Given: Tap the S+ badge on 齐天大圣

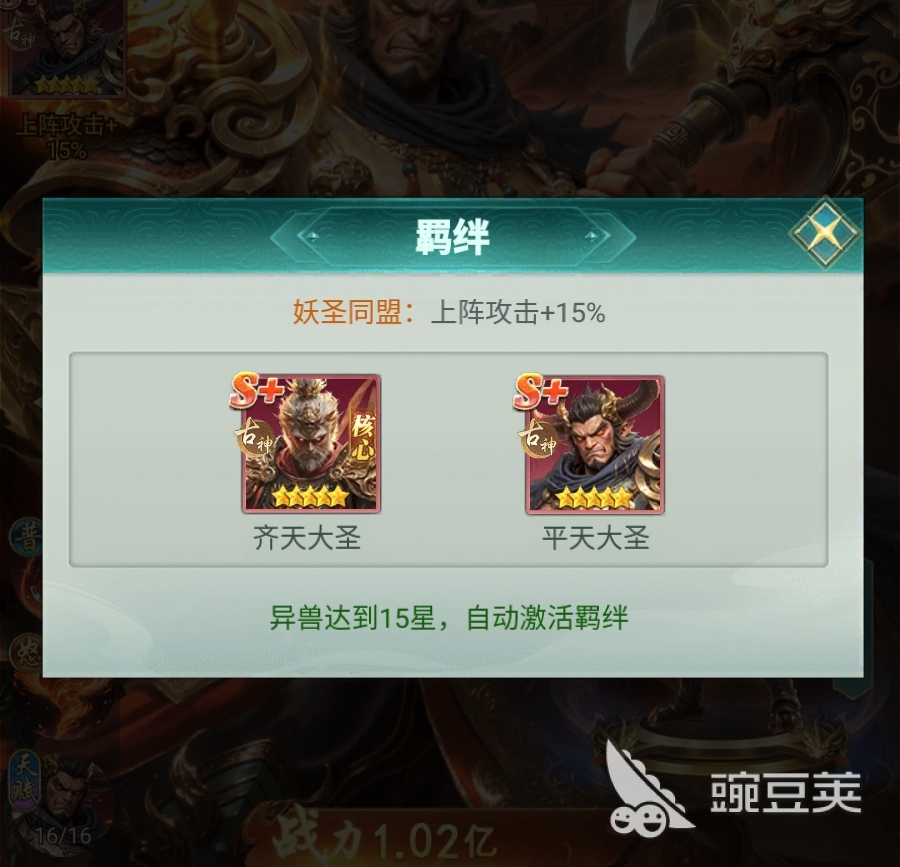Looking at the screenshot, I should tap(257, 390).
